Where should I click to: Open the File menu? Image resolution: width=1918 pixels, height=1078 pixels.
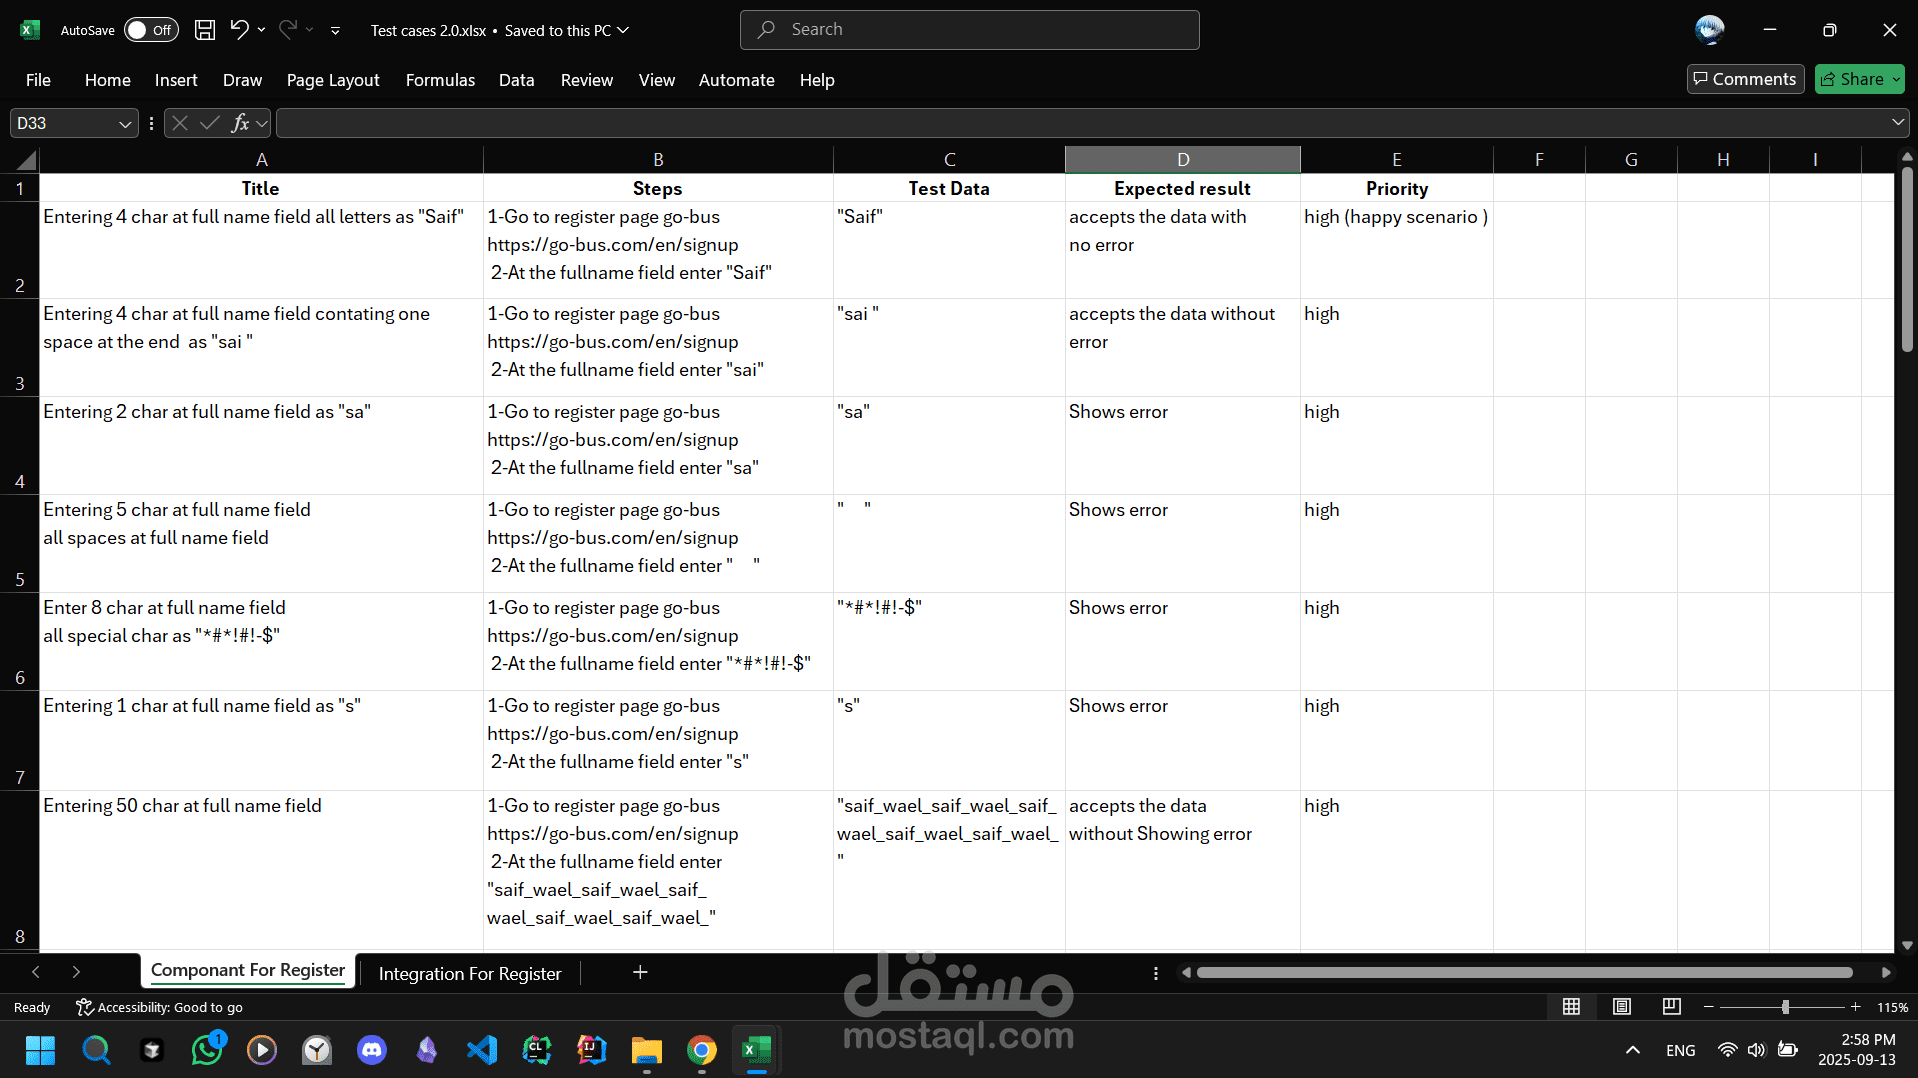(x=38, y=80)
